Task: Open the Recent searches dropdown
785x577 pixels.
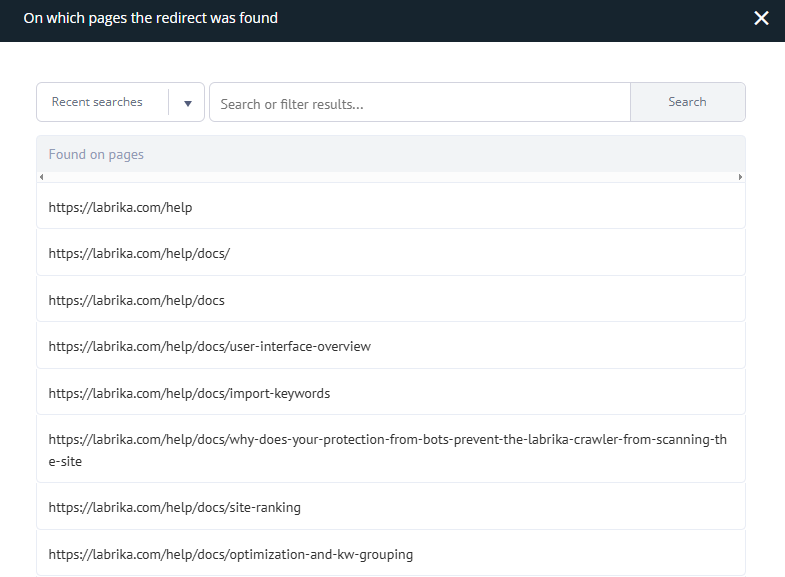Action: pyautogui.click(x=97, y=102)
